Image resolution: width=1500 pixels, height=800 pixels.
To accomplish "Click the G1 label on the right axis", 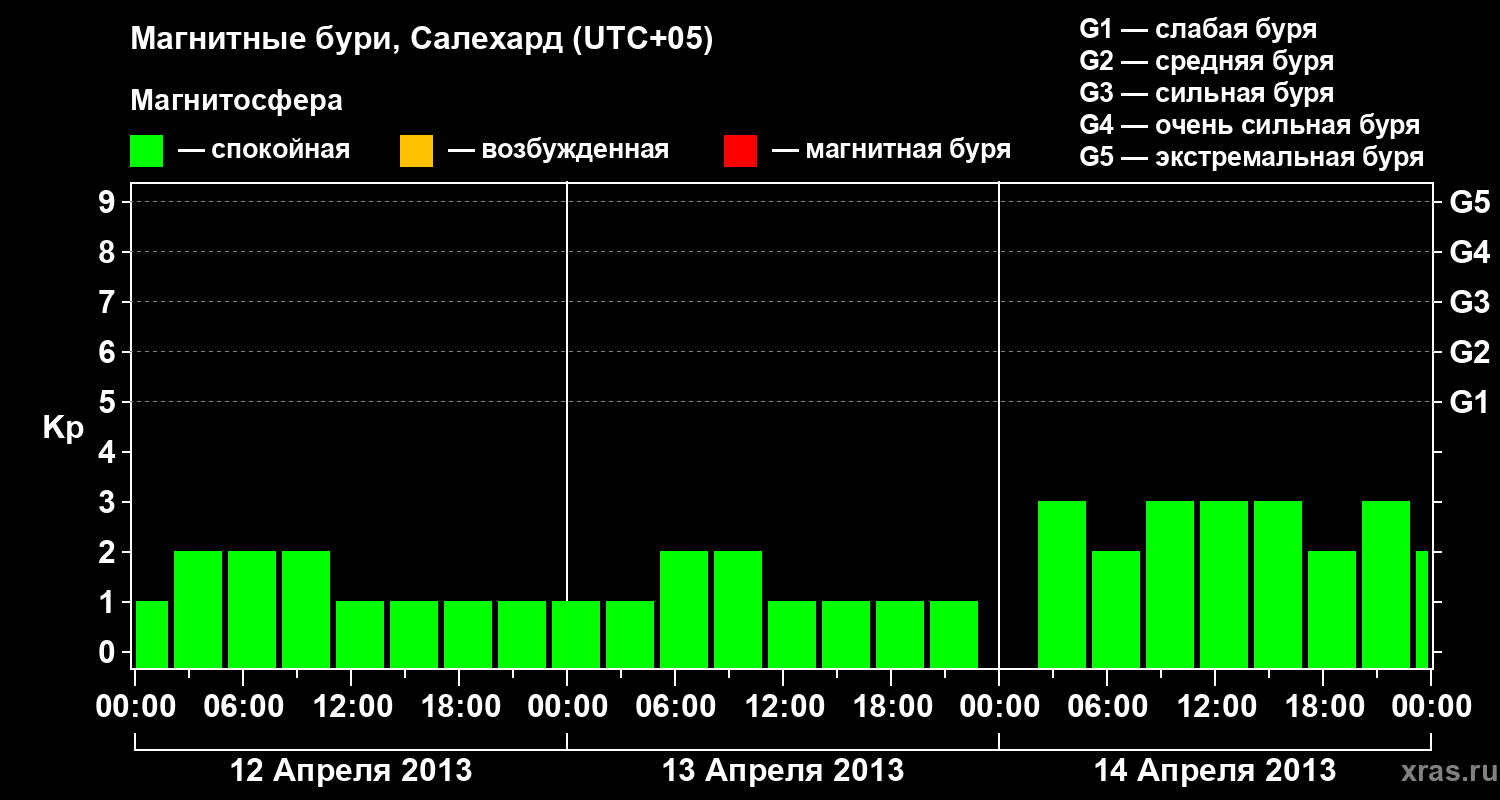I will point(1470,403).
